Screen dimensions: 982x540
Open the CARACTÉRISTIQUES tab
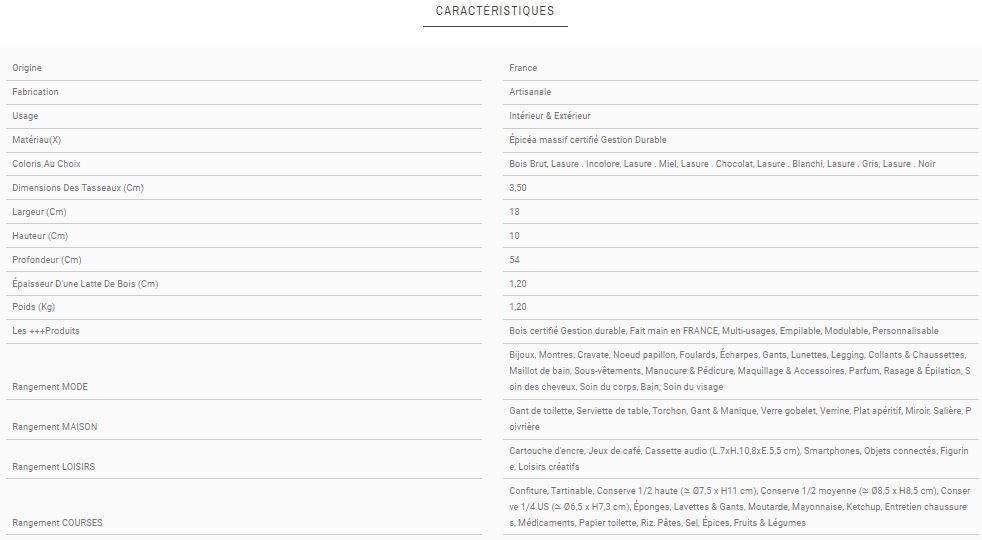(495, 12)
